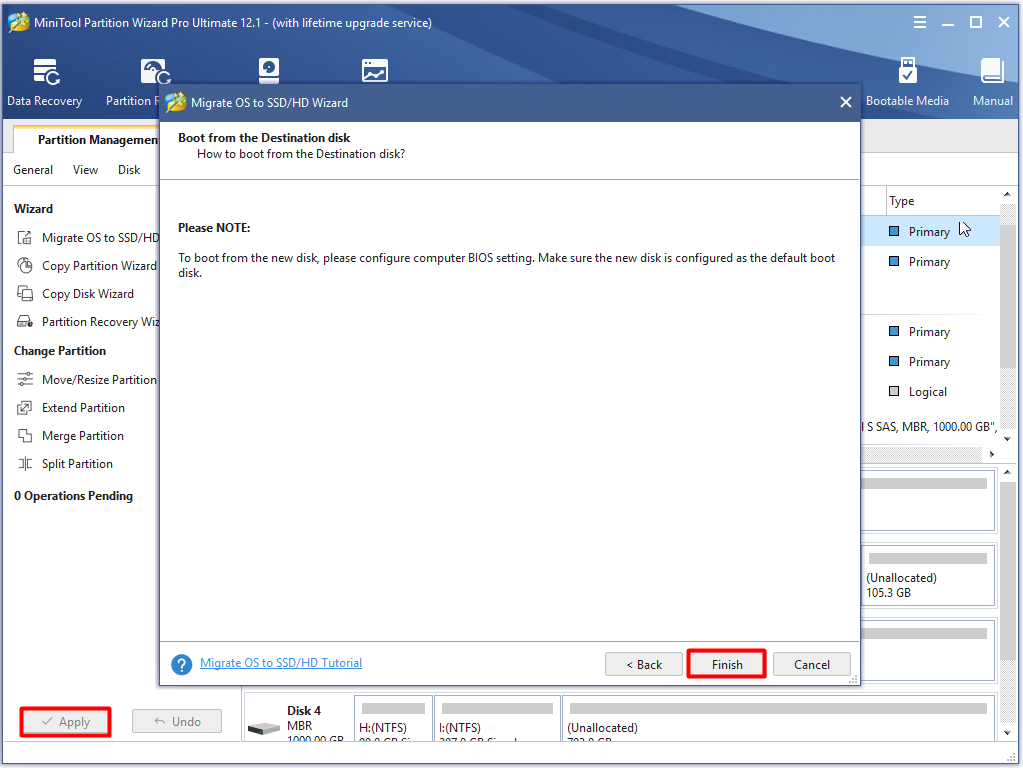Click the partition list horizontal scroll right arrow
The image size is (1023, 768).
992,454
